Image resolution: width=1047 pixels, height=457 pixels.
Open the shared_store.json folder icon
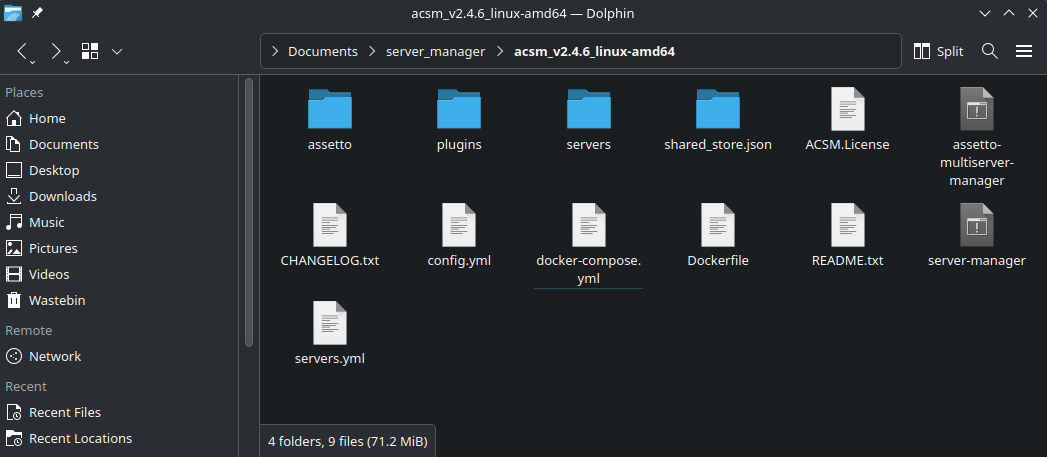tap(718, 109)
